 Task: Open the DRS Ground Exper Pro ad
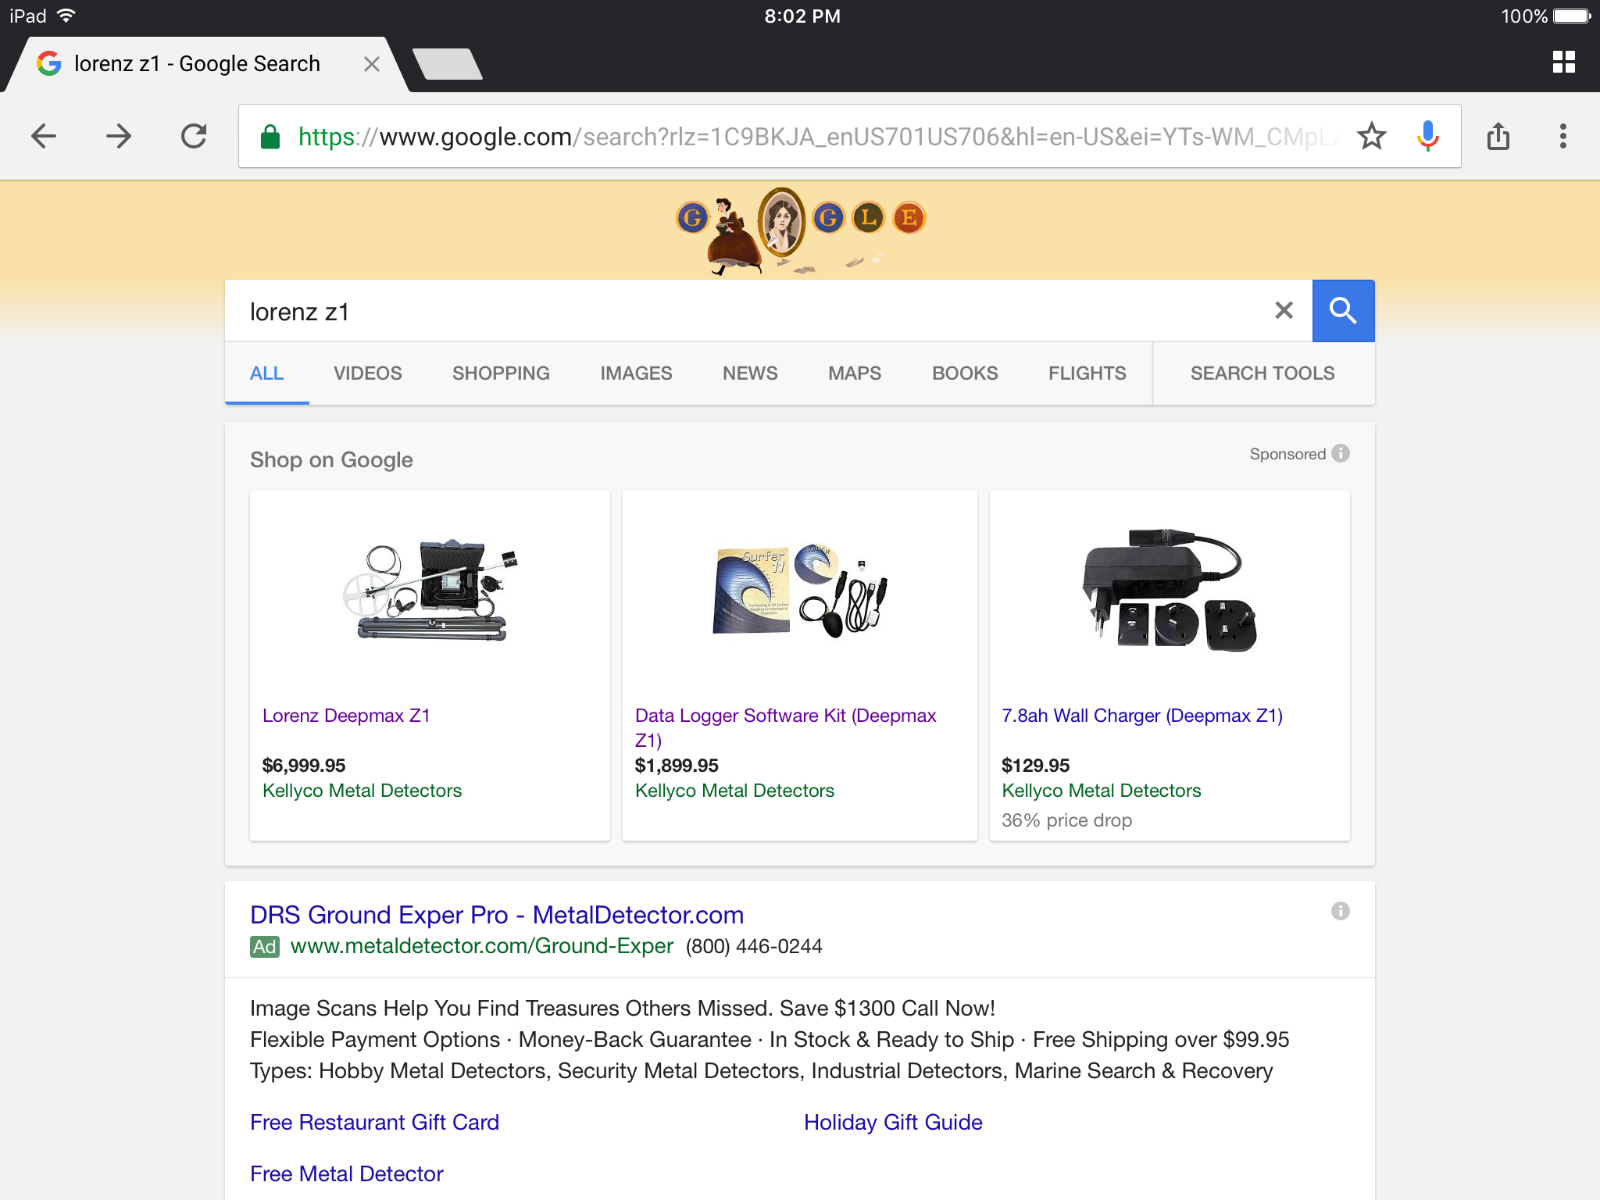[496, 915]
